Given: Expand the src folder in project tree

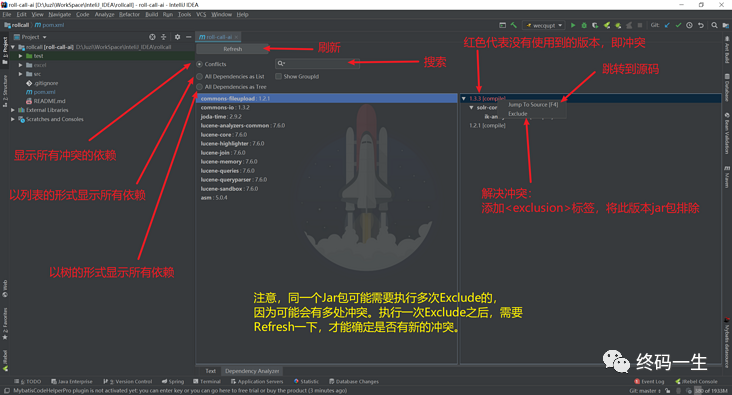Looking at the screenshot, I should tap(21, 74).
